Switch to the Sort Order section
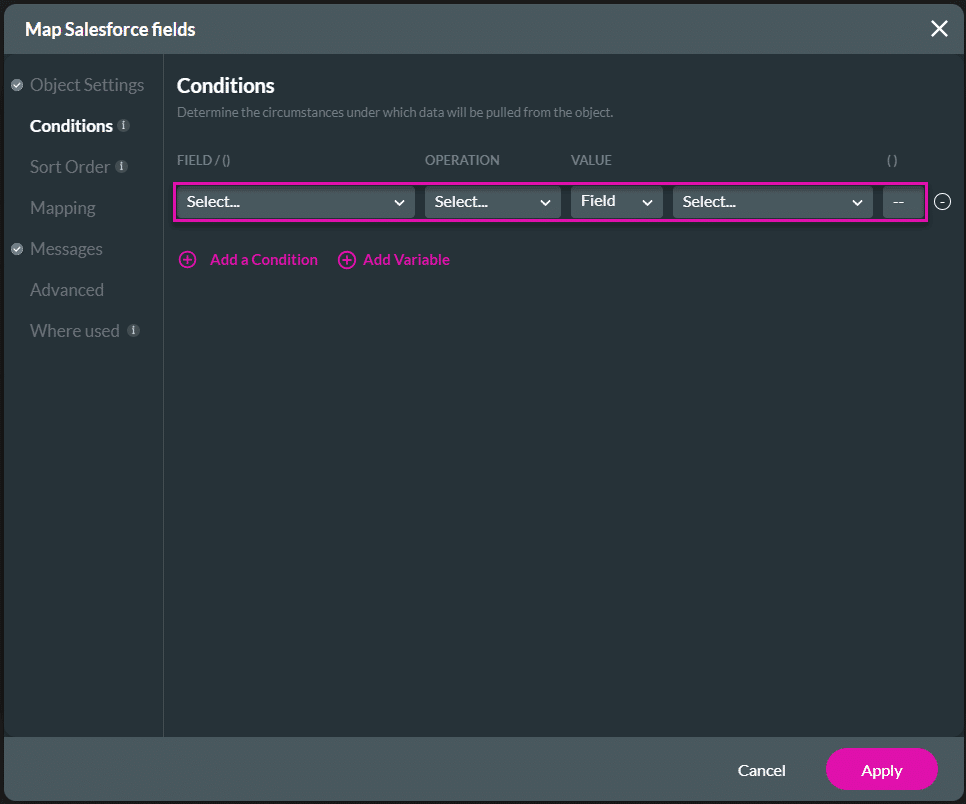 (x=70, y=167)
